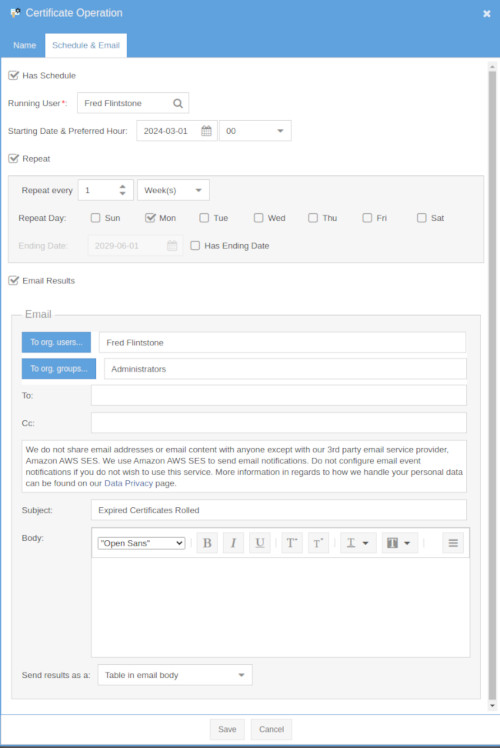Check the Tue repeat day checkbox
Image resolution: width=500 pixels, height=748 pixels.
(204, 218)
